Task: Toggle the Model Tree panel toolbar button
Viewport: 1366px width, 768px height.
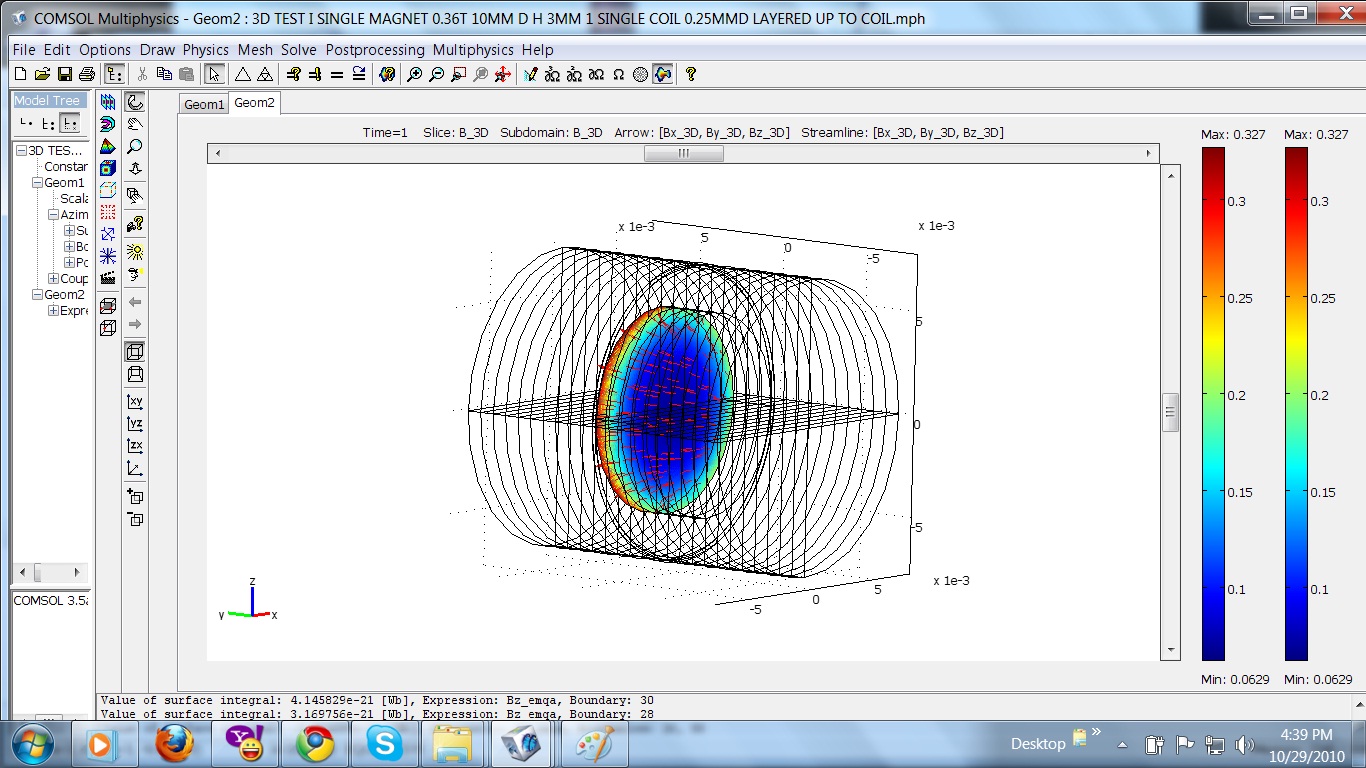Action: pyautogui.click(x=115, y=74)
